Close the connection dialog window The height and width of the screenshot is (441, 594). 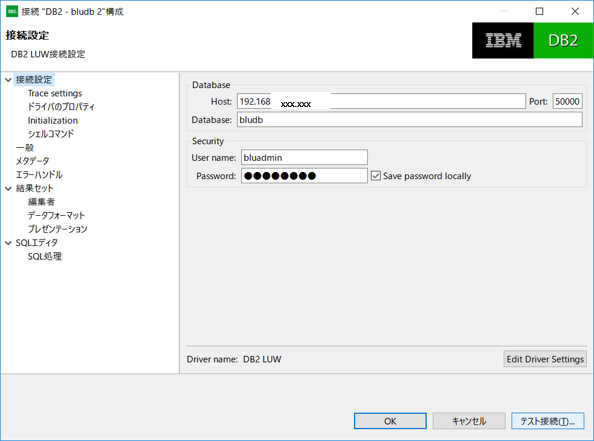click(x=575, y=11)
